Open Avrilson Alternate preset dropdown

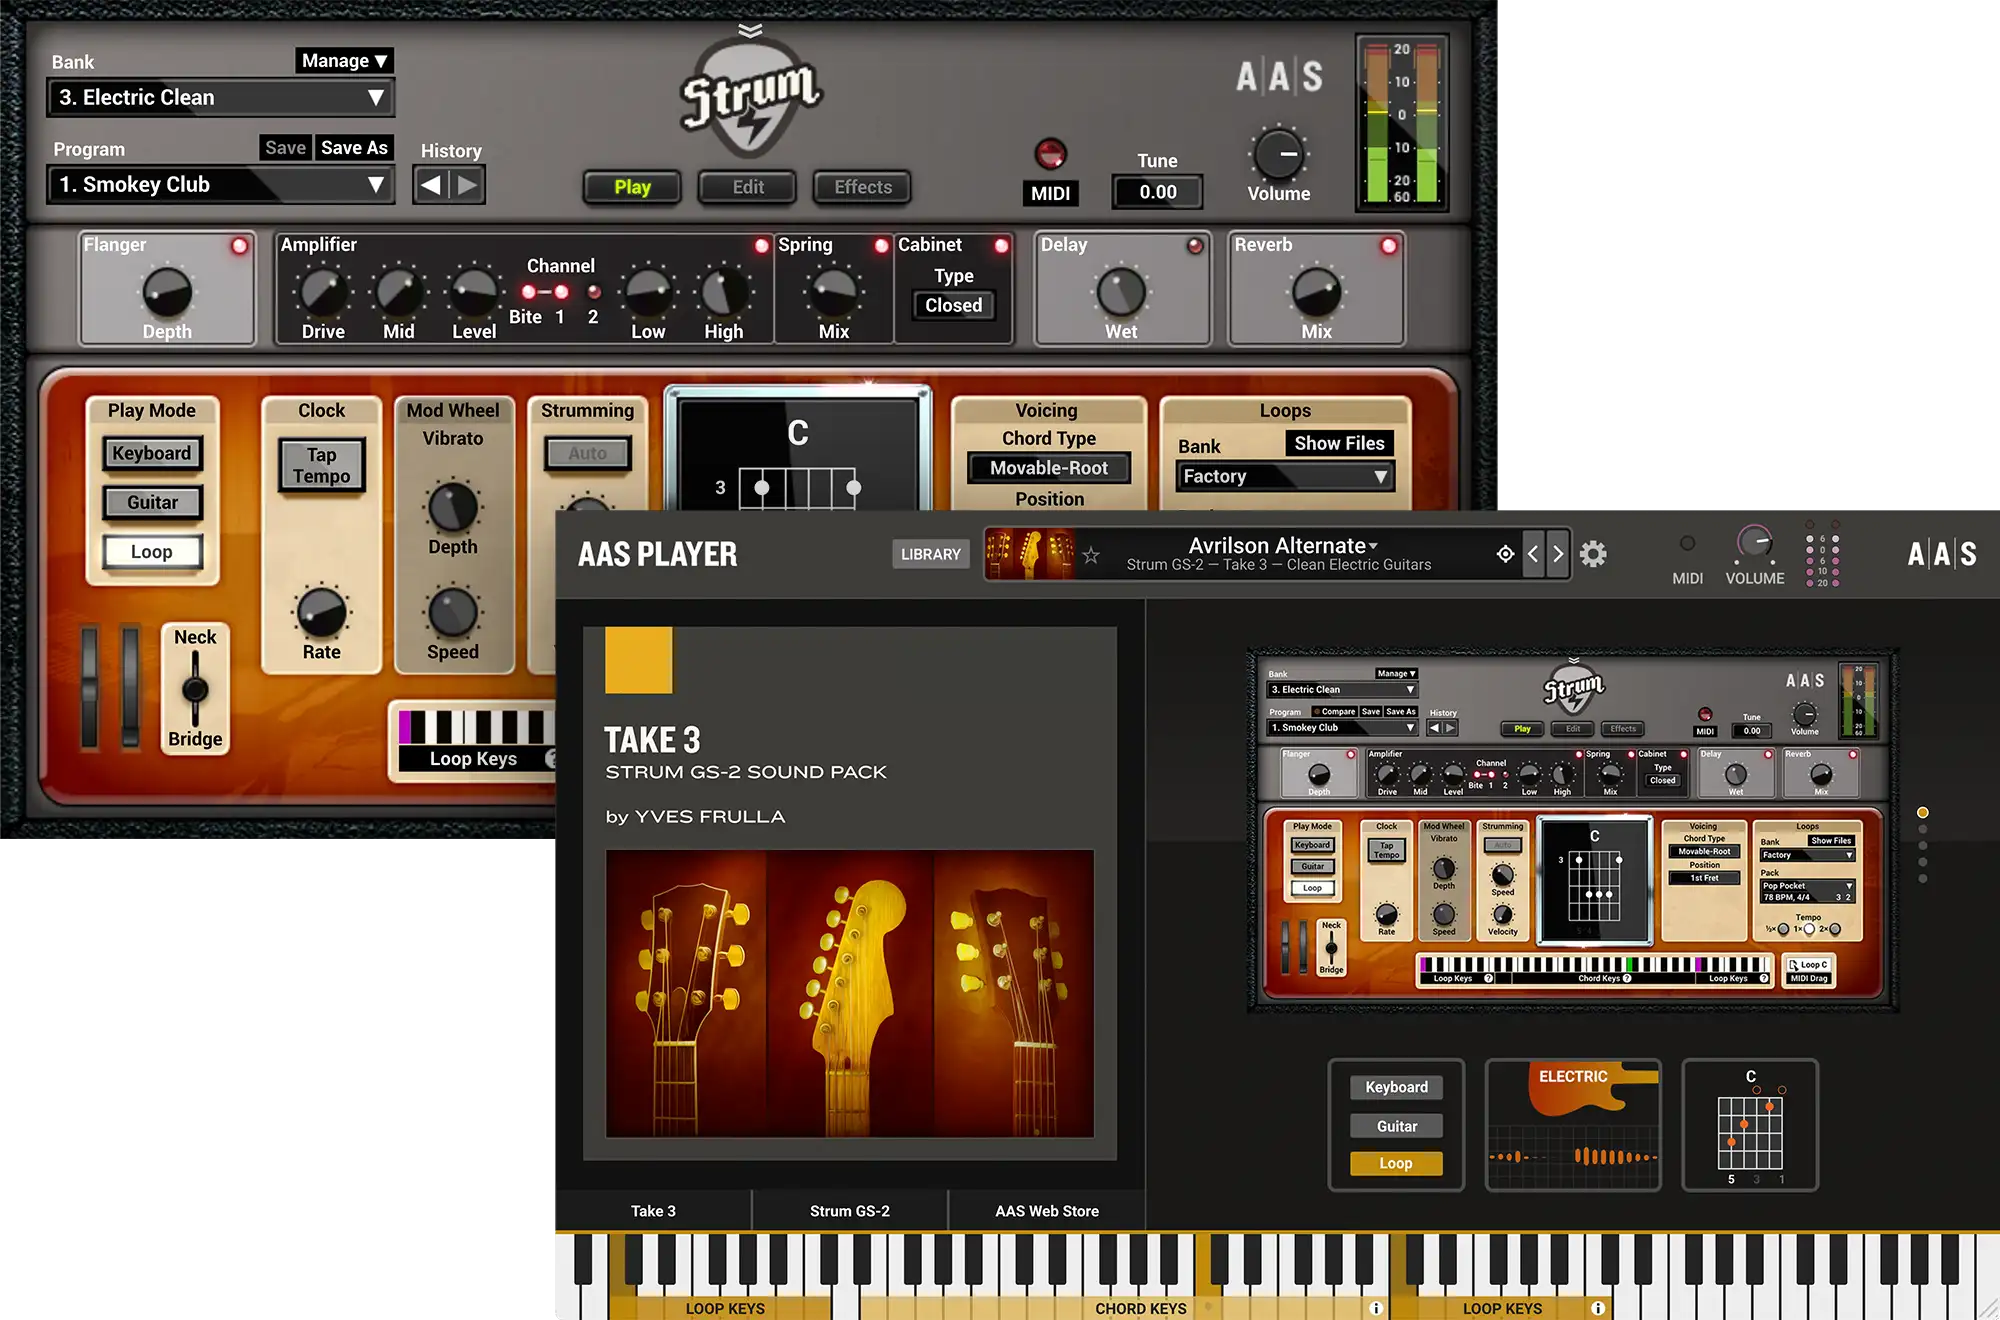[1283, 546]
